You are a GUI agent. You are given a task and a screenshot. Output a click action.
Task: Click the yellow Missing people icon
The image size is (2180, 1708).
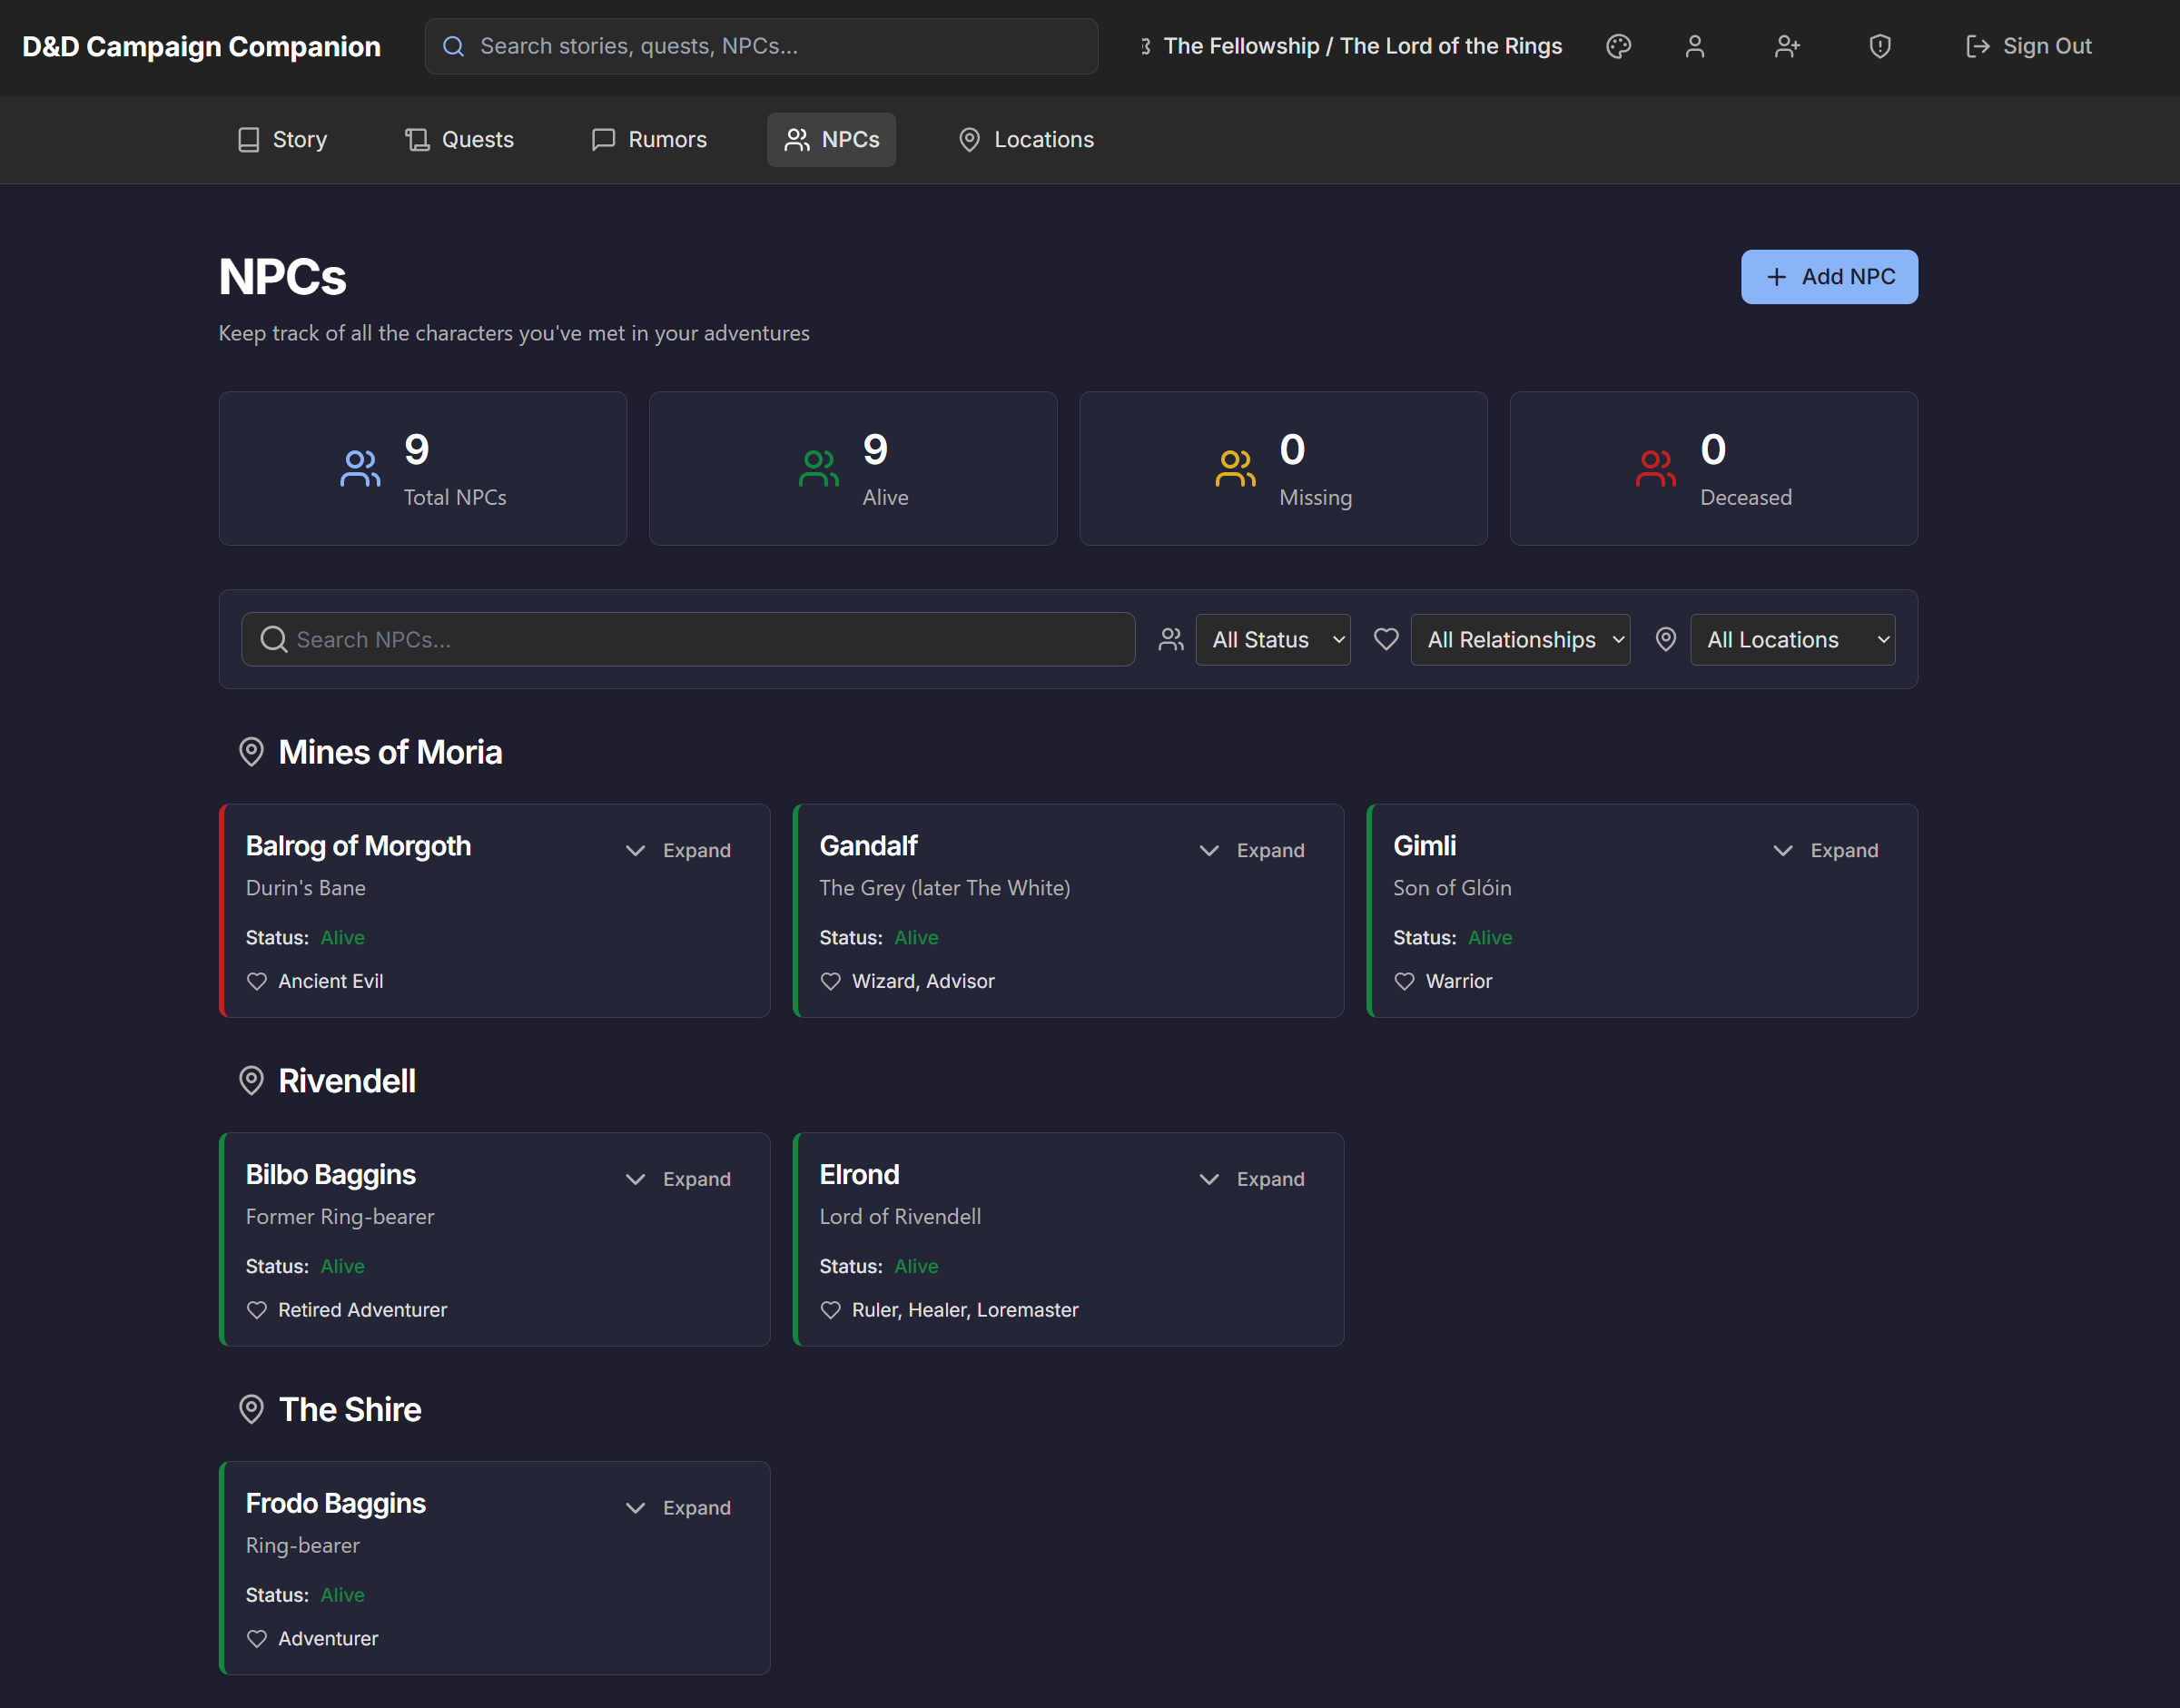1235,468
